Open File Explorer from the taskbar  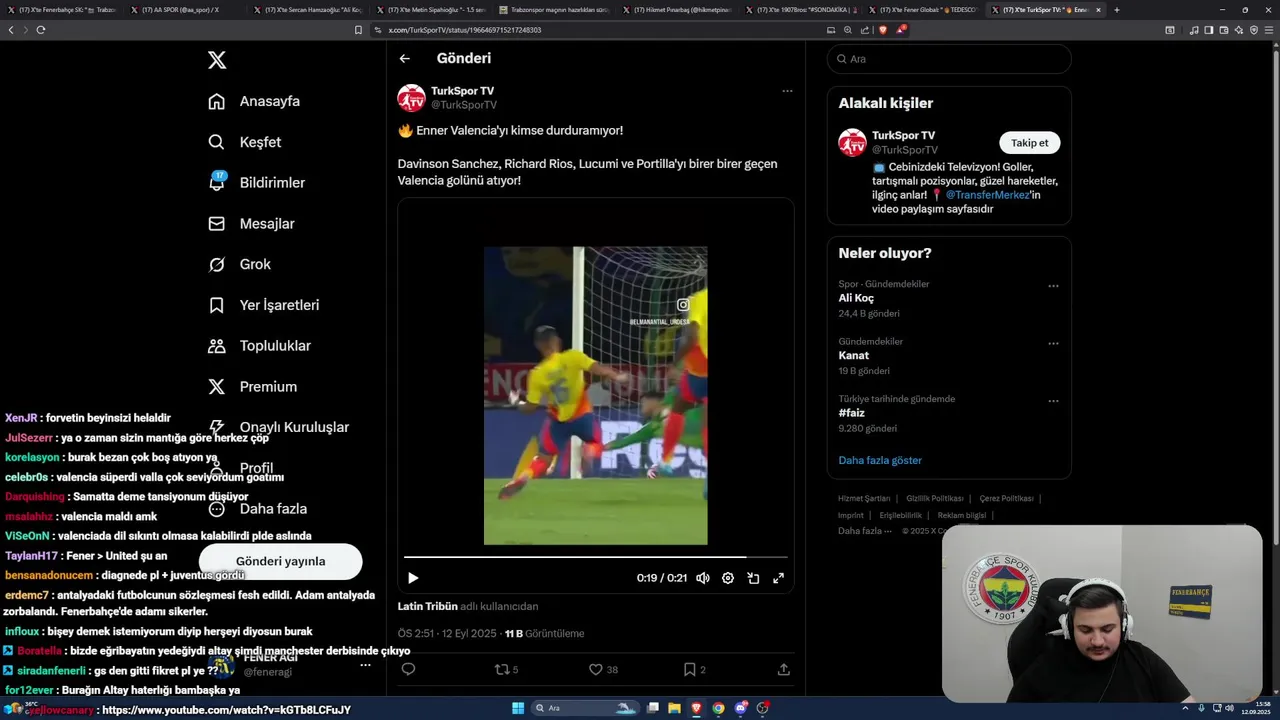pos(674,708)
